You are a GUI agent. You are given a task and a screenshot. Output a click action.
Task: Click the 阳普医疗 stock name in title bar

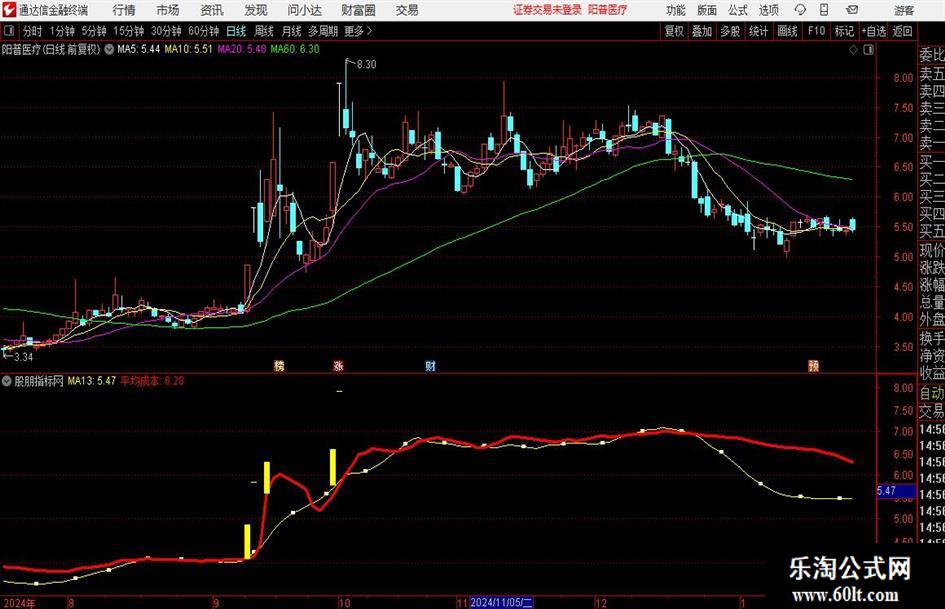(608, 10)
